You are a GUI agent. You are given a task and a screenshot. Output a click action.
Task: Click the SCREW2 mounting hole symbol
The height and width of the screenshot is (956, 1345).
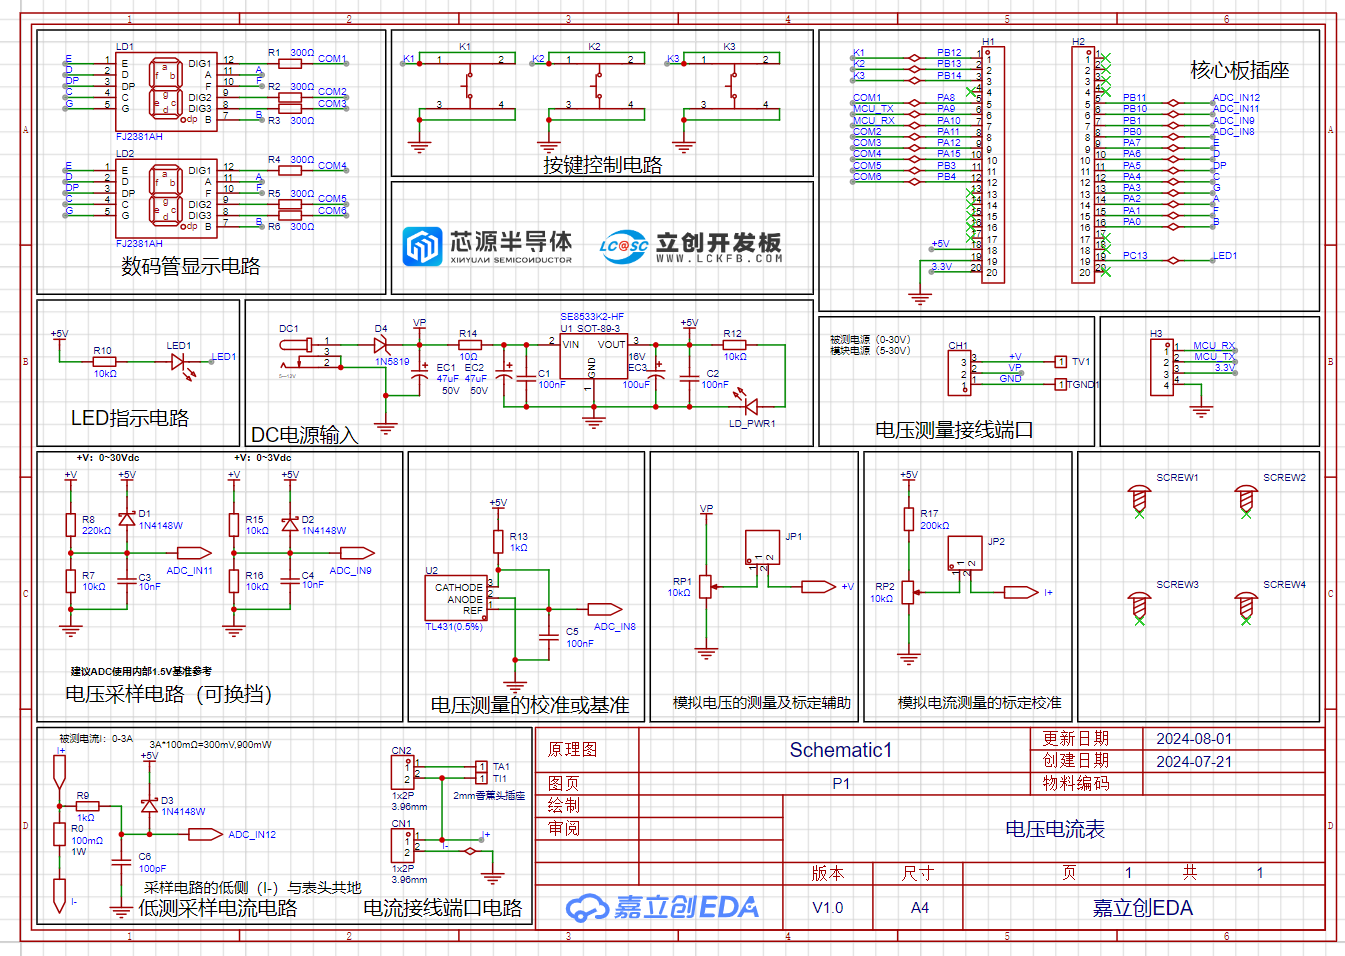[x=1246, y=499]
